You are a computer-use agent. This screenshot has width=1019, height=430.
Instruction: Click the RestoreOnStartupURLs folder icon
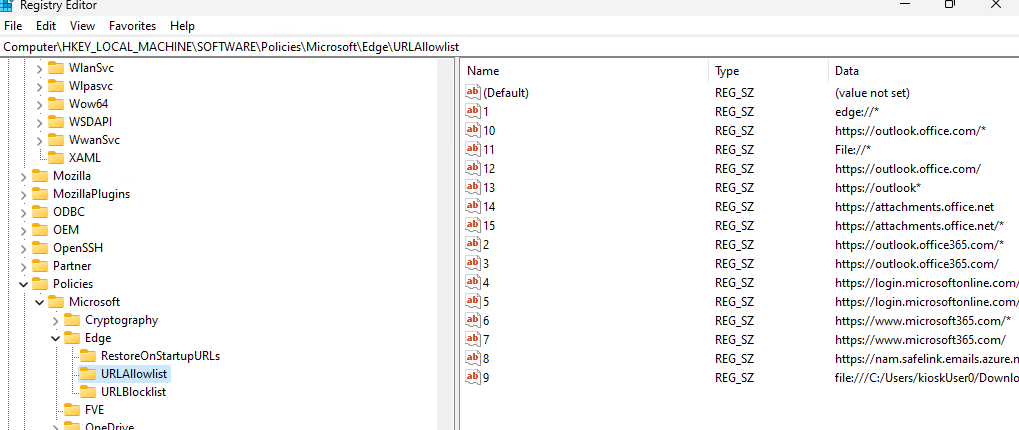(x=88, y=356)
